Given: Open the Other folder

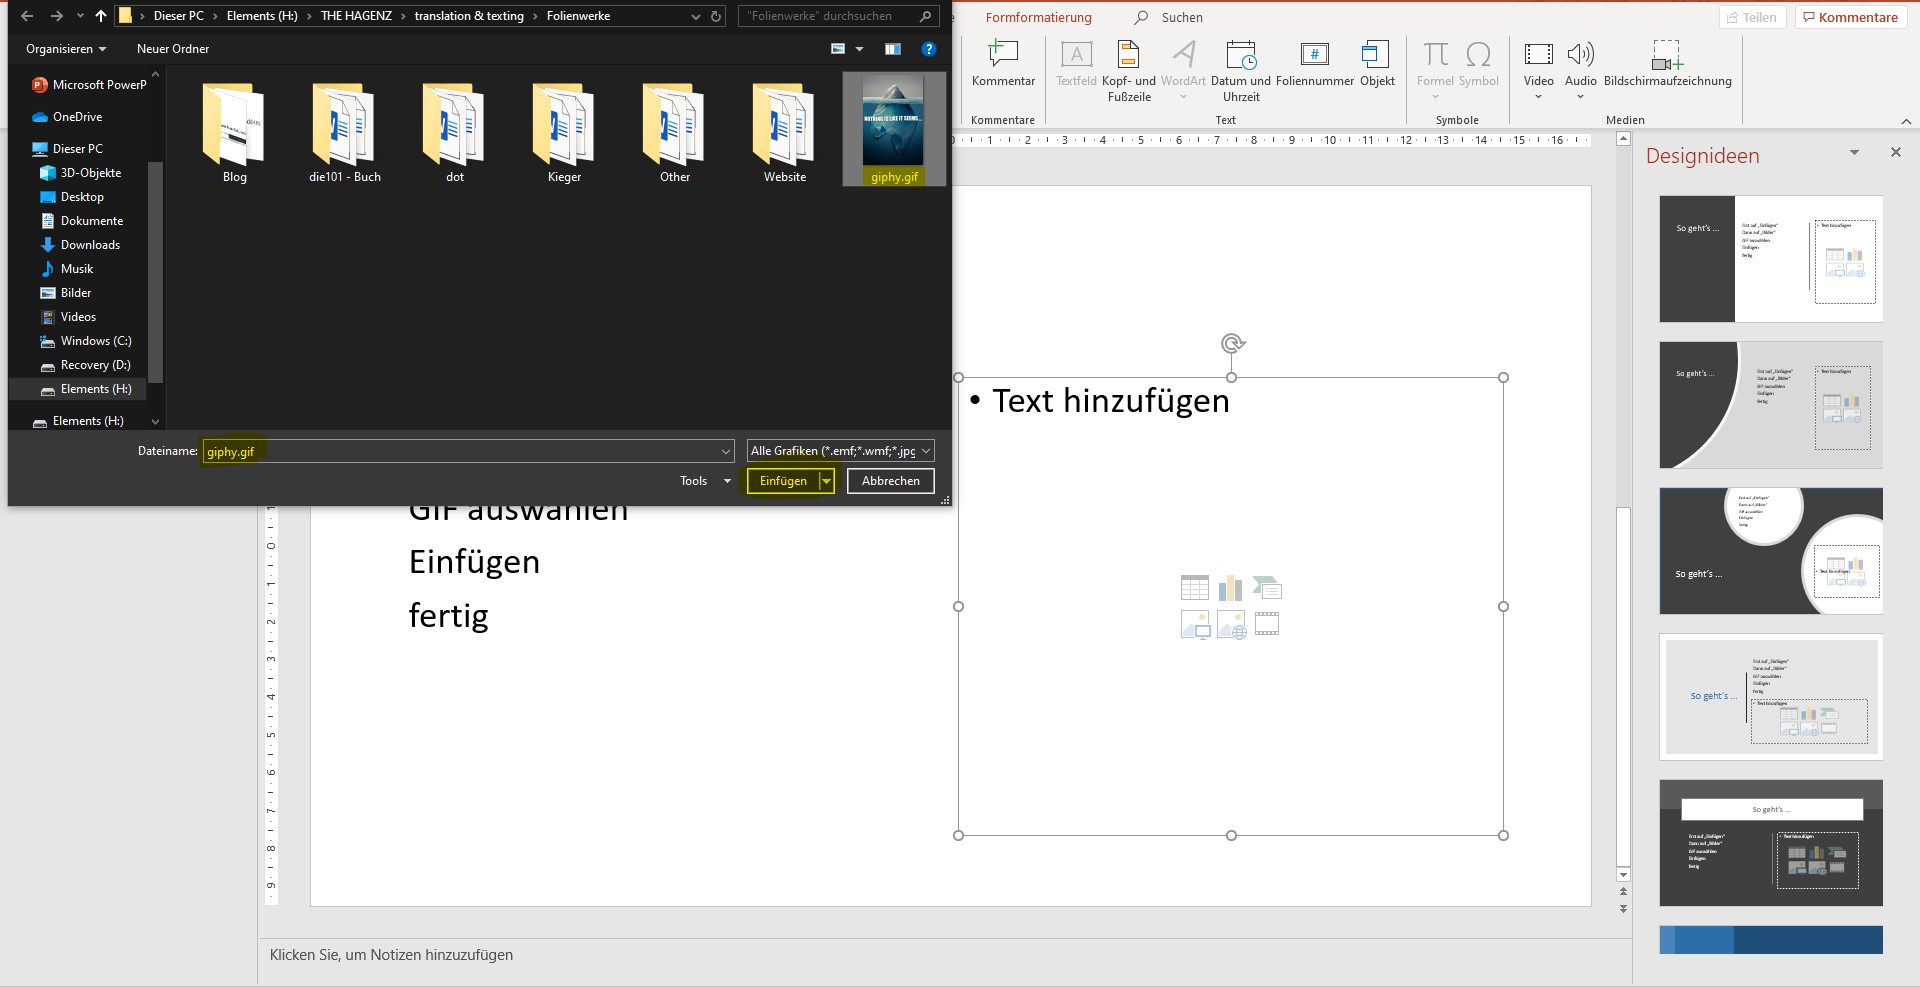Looking at the screenshot, I should pos(675,134).
